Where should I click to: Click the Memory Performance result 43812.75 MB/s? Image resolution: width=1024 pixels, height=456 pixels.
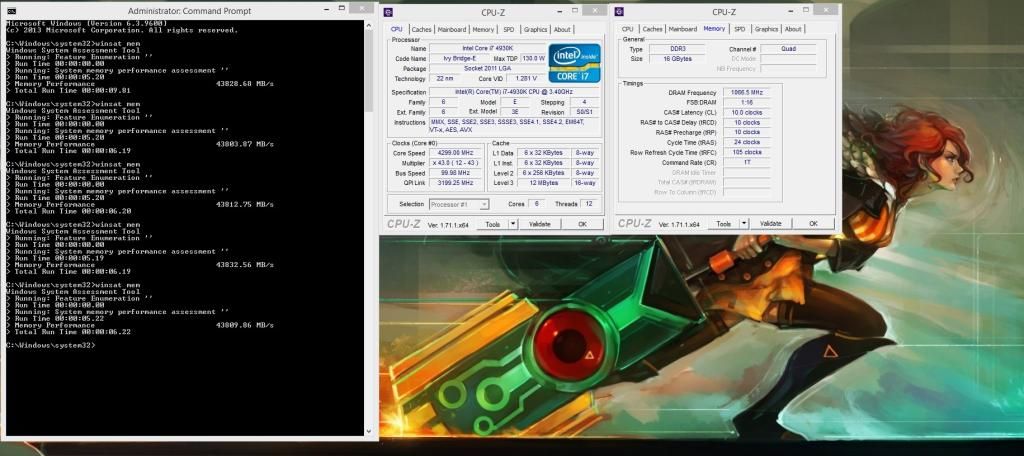[245, 204]
